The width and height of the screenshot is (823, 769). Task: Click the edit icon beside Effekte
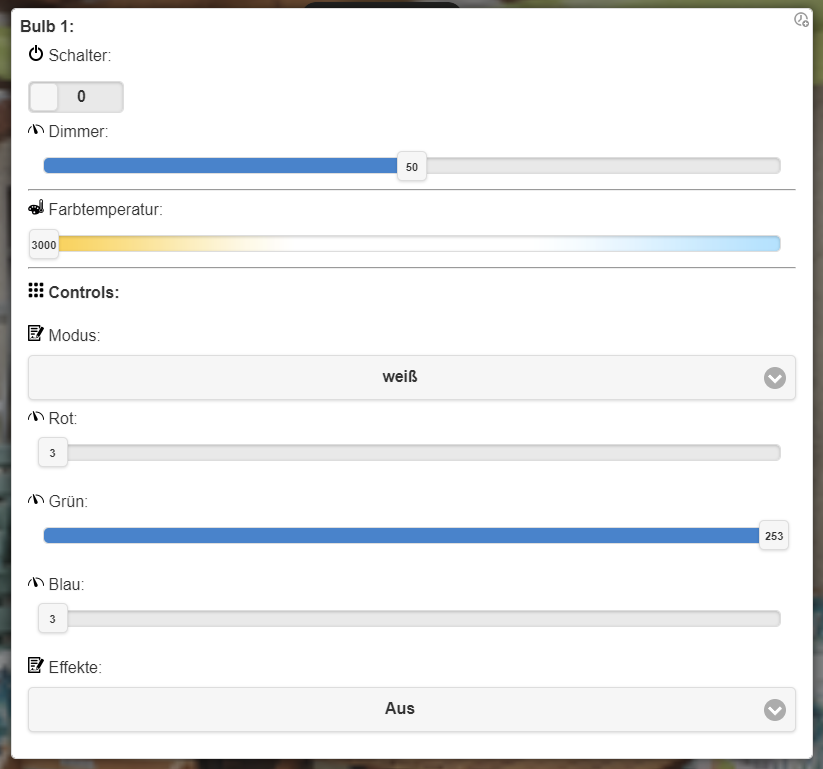pyautogui.click(x=36, y=665)
